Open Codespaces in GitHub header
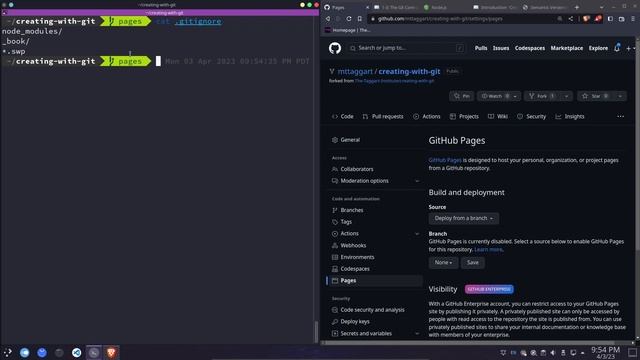 (x=530, y=48)
